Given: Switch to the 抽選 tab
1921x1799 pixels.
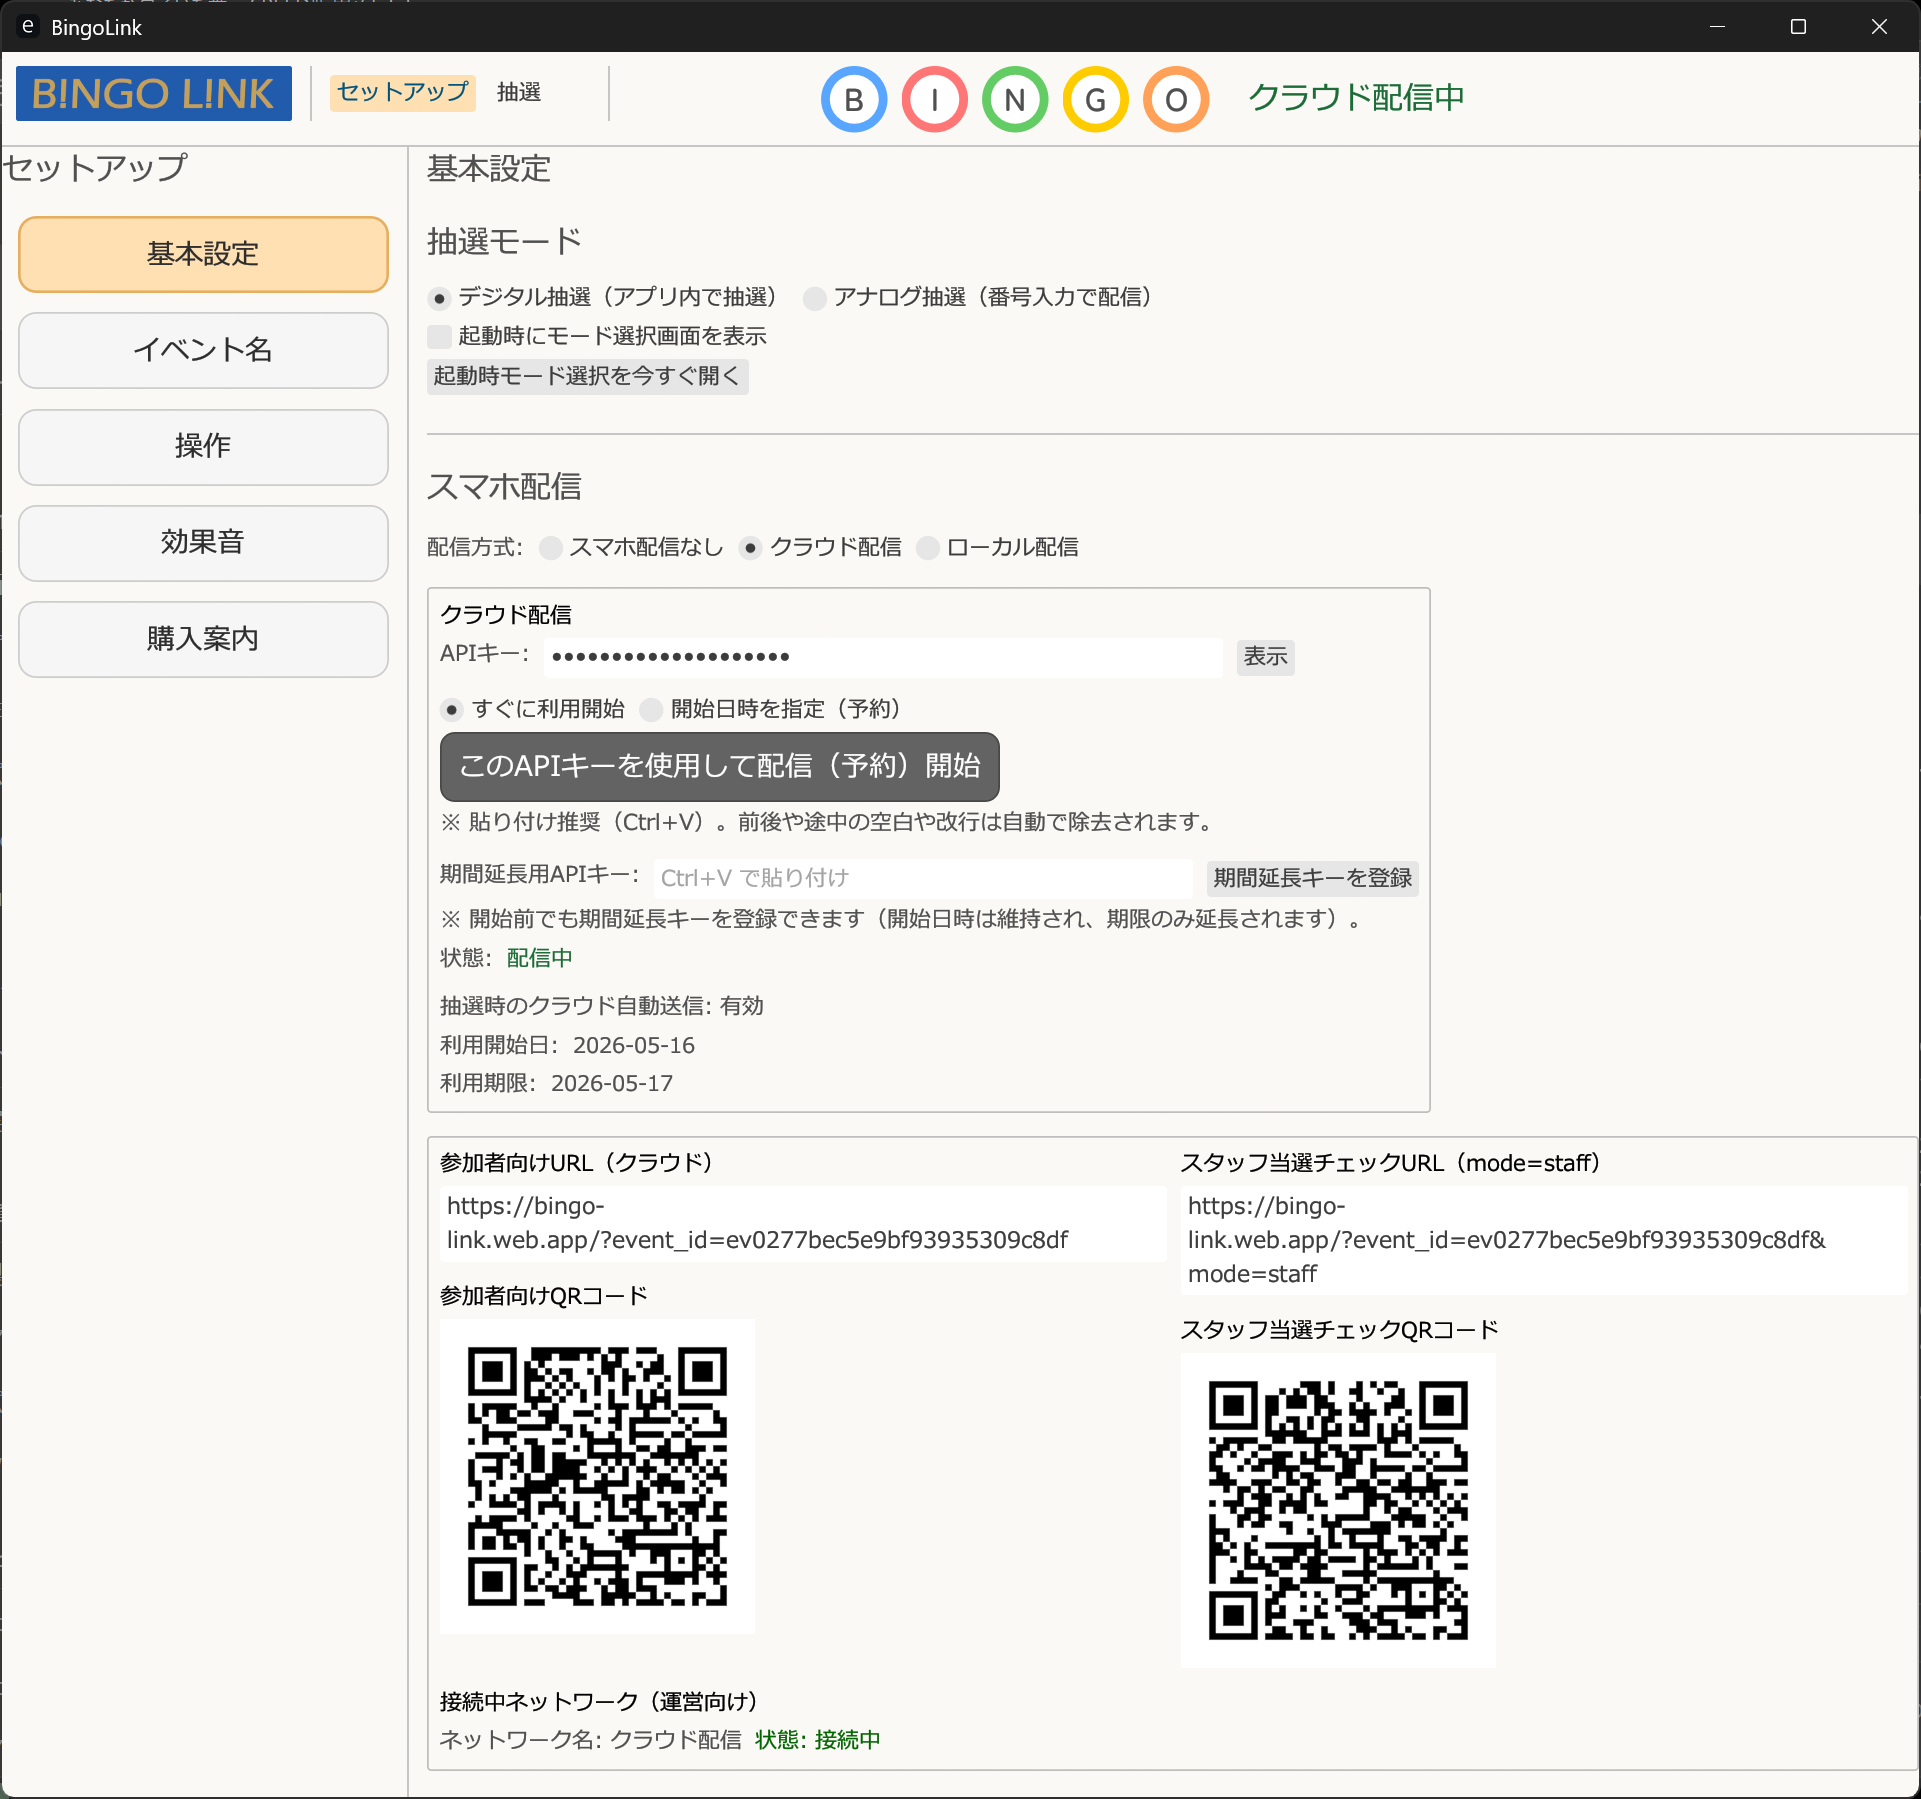Looking at the screenshot, I should pos(519,93).
